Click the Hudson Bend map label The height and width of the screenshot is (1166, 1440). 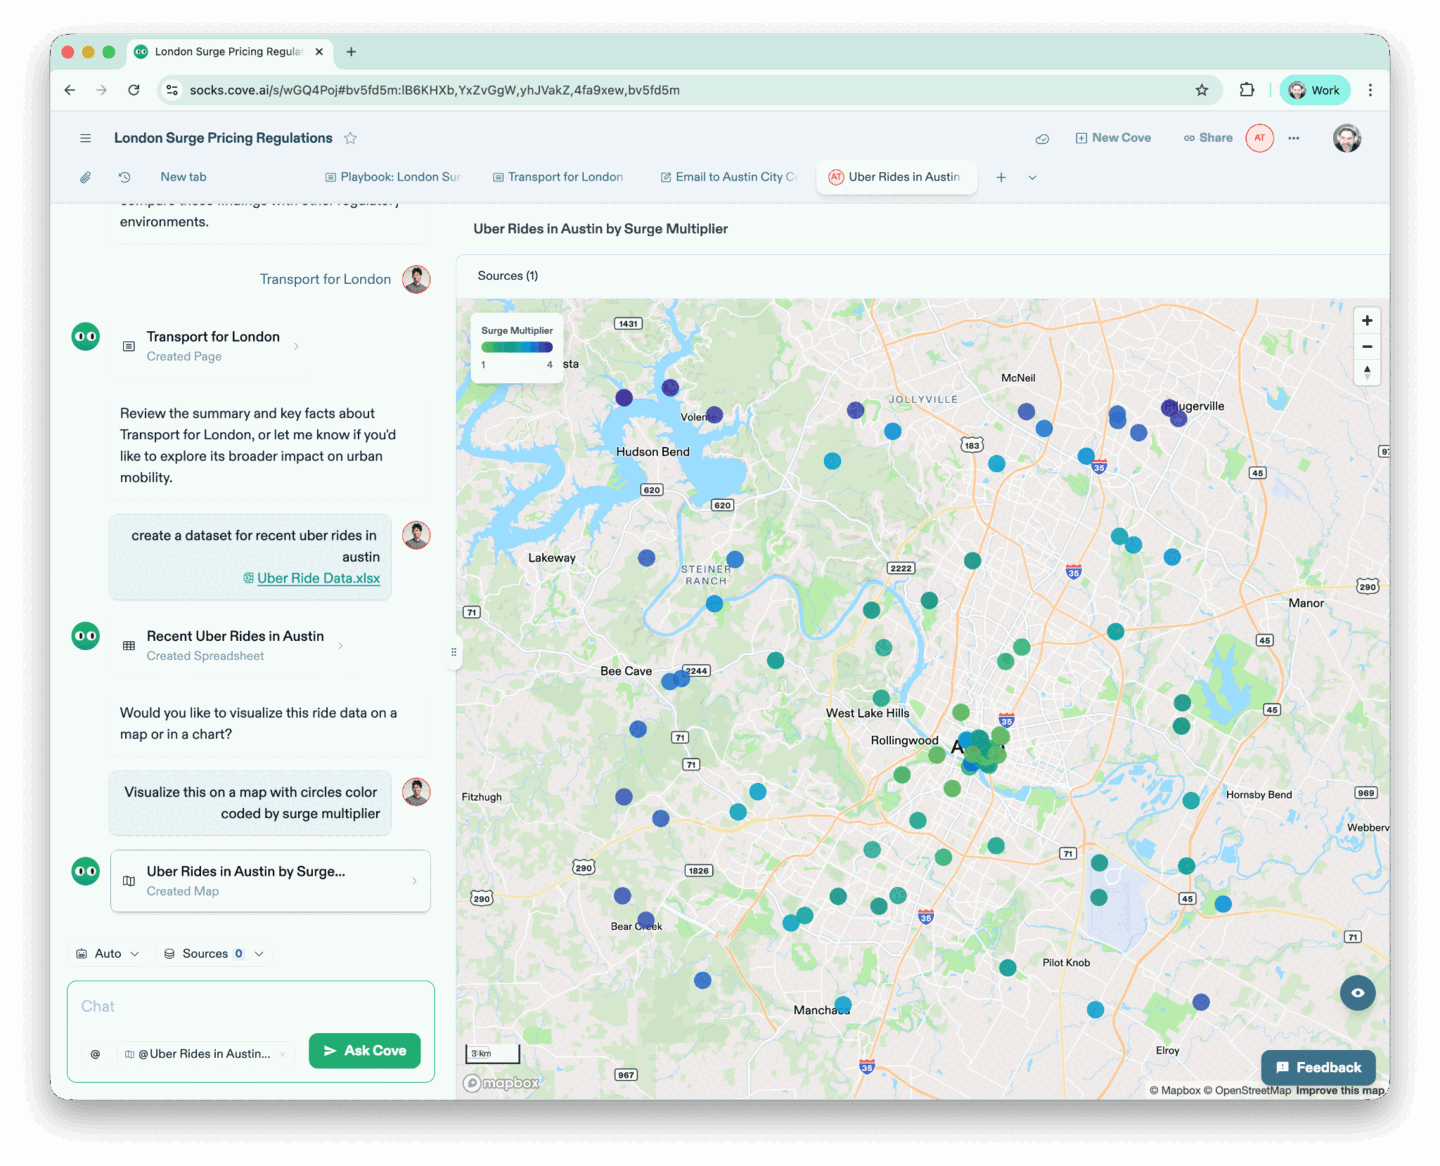pos(653,452)
